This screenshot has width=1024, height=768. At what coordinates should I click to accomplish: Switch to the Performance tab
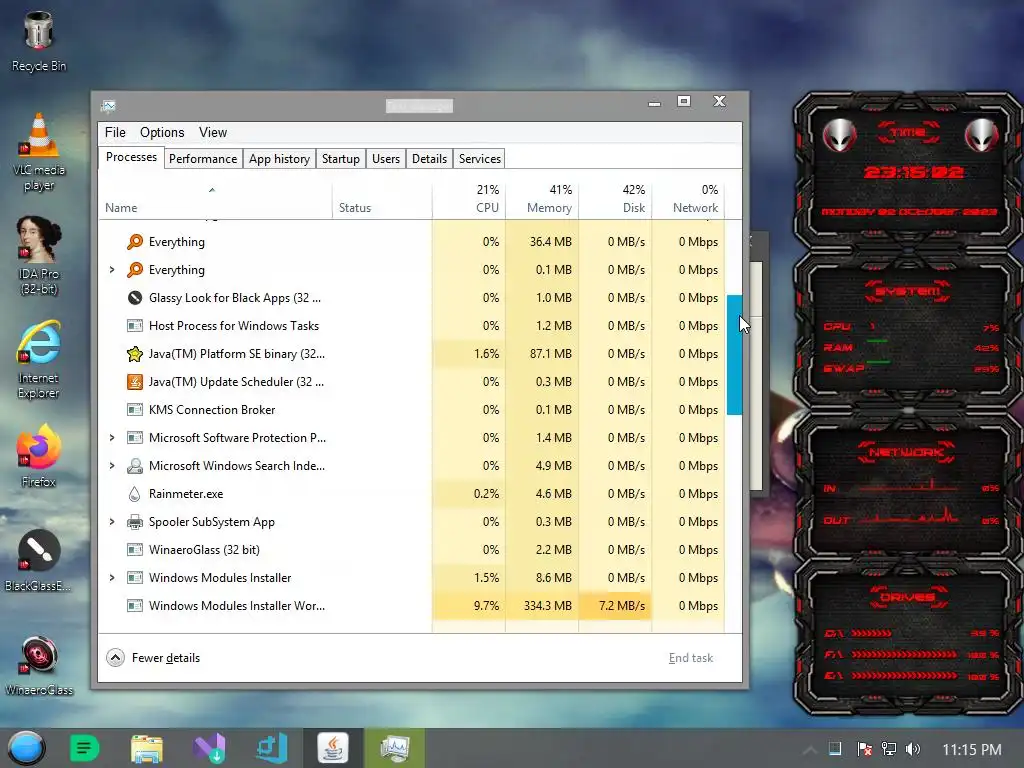203,159
